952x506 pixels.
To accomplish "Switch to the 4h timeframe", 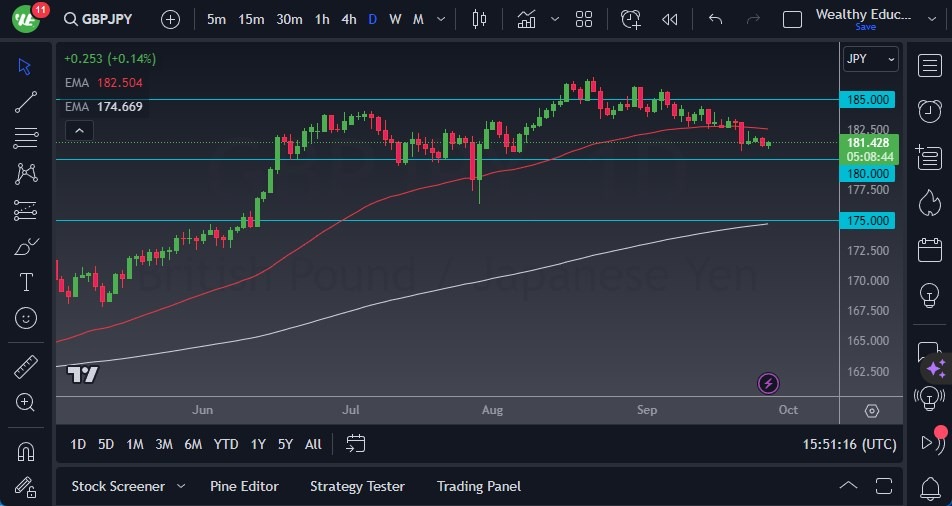I will pyautogui.click(x=348, y=19).
